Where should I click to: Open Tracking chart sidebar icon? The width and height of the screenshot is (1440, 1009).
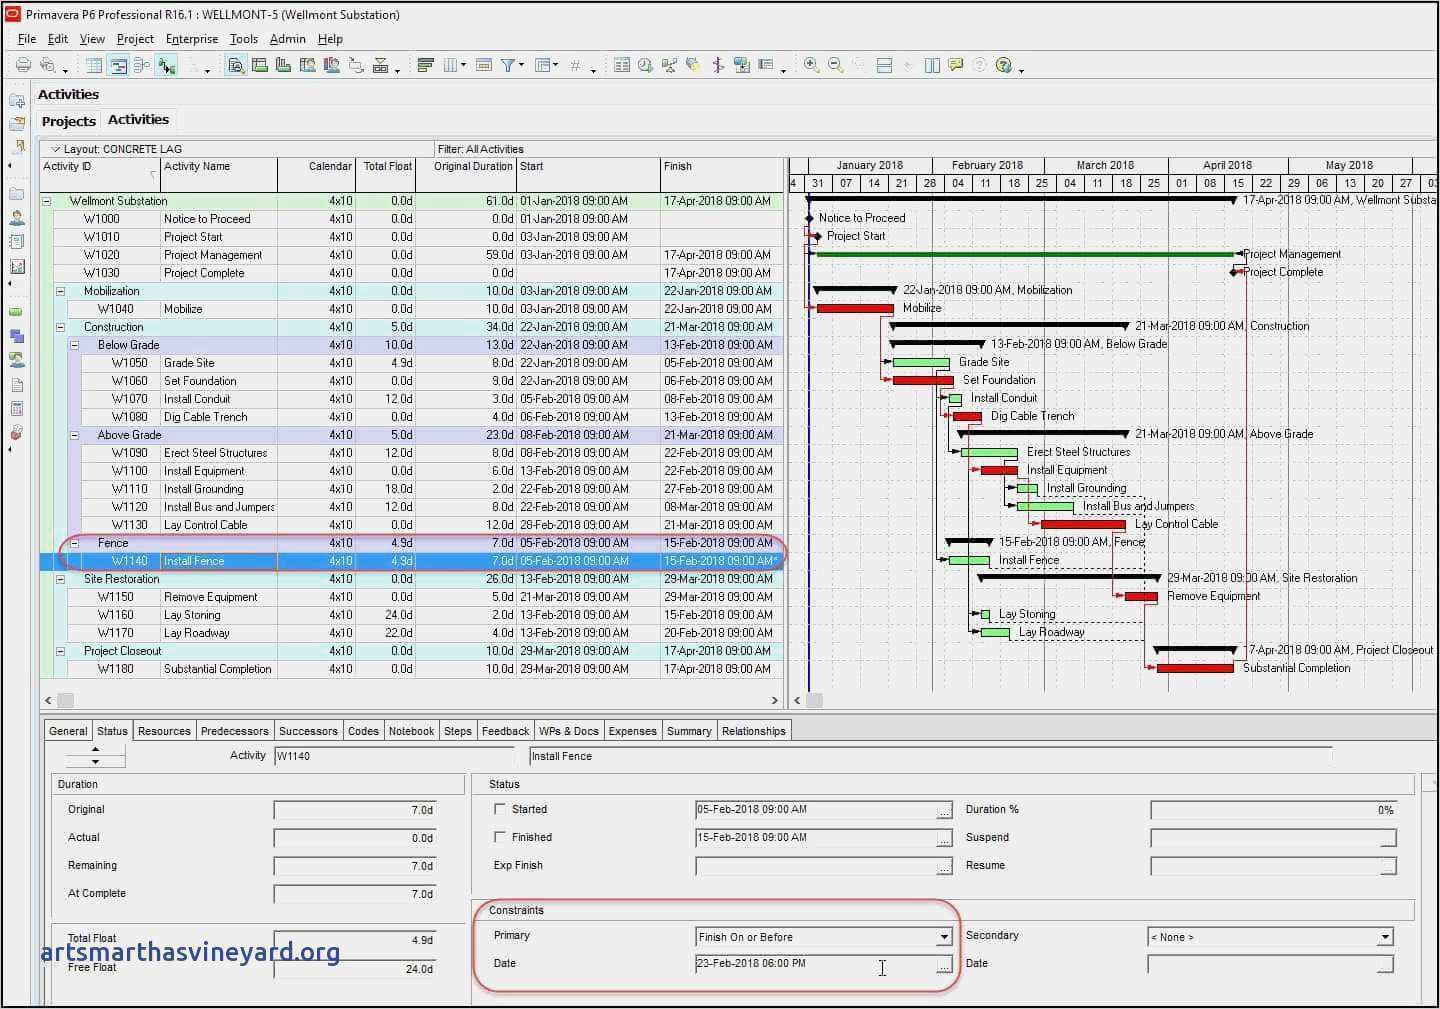(x=17, y=267)
